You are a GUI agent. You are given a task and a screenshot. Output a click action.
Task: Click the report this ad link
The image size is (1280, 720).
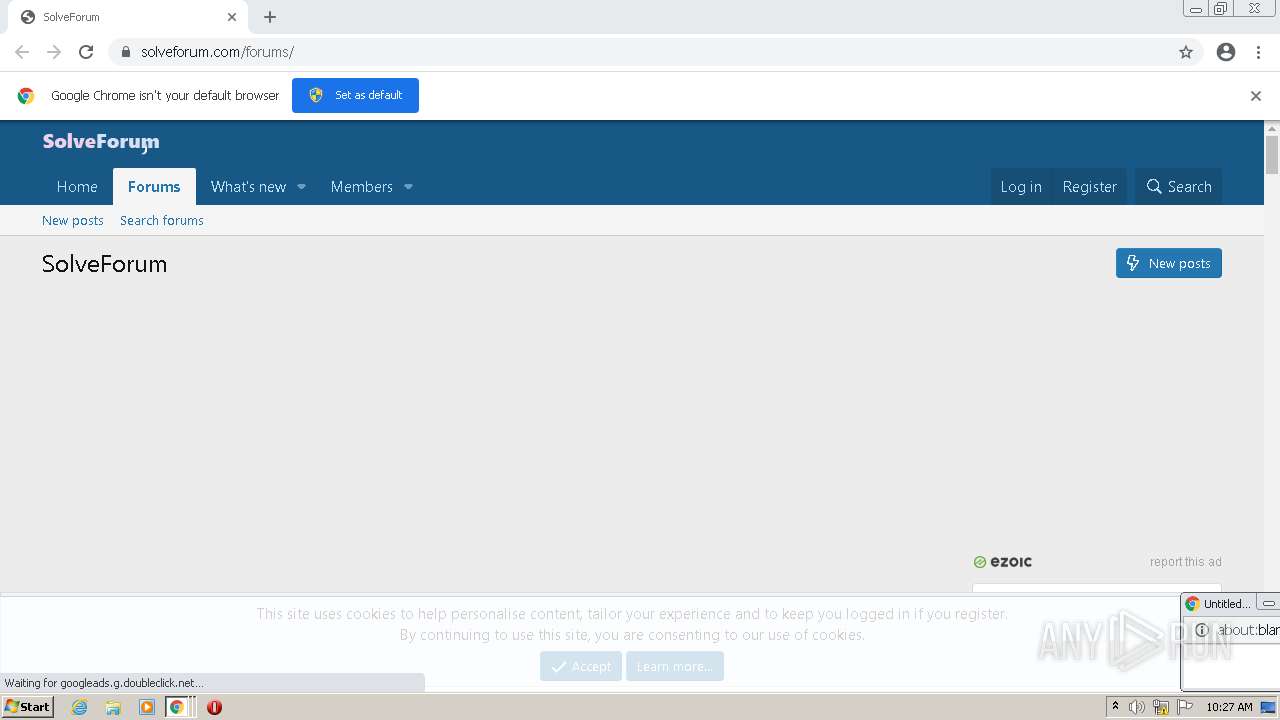[1186, 562]
